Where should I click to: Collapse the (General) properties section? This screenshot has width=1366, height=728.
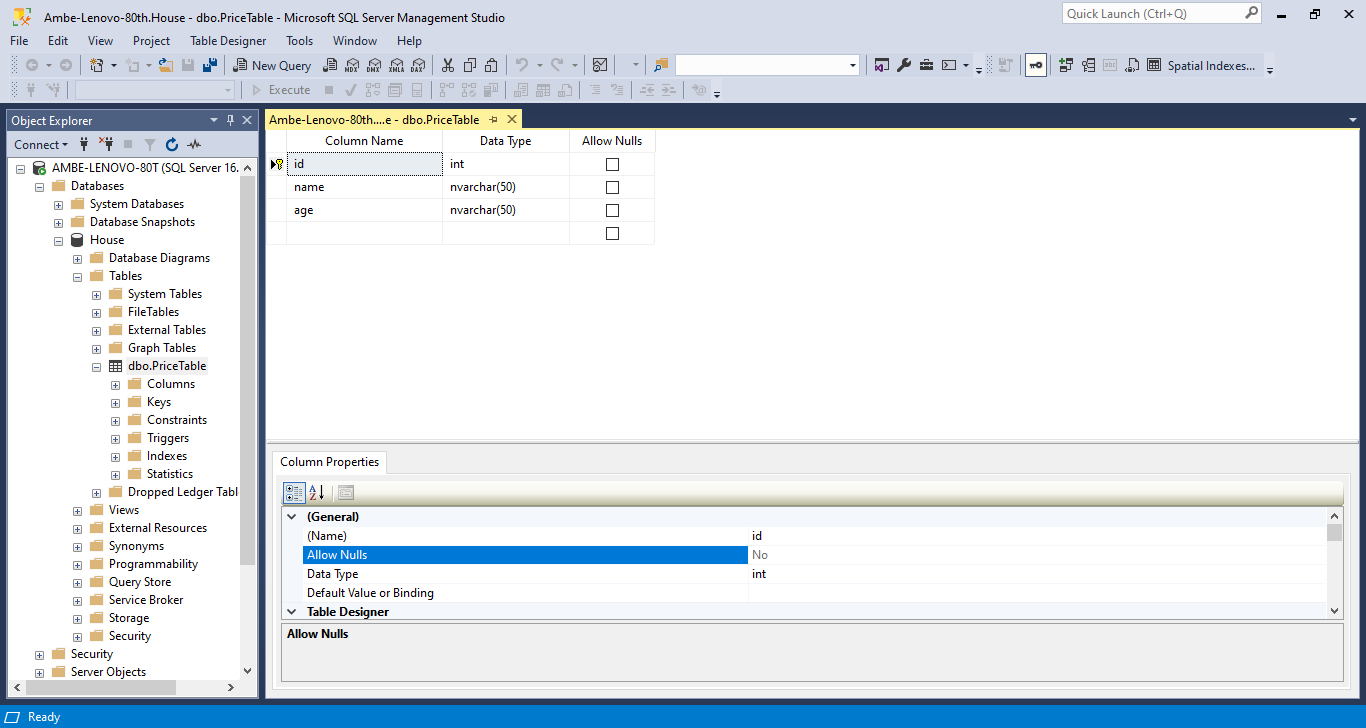(x=292, y=517)
